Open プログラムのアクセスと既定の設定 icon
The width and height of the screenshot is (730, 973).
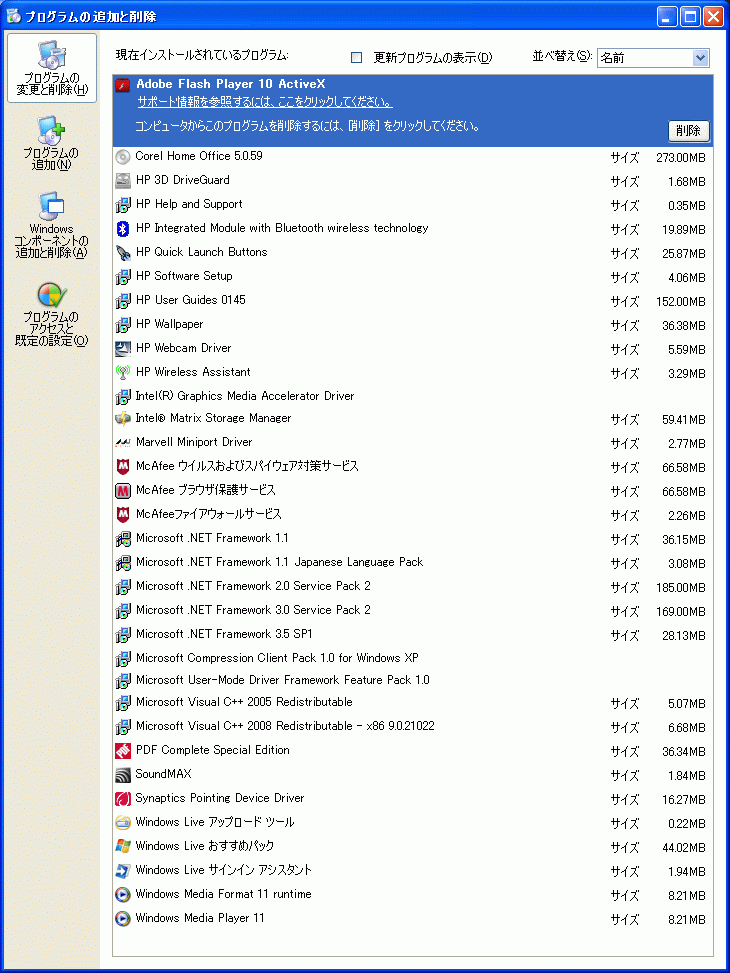(52, 313)
